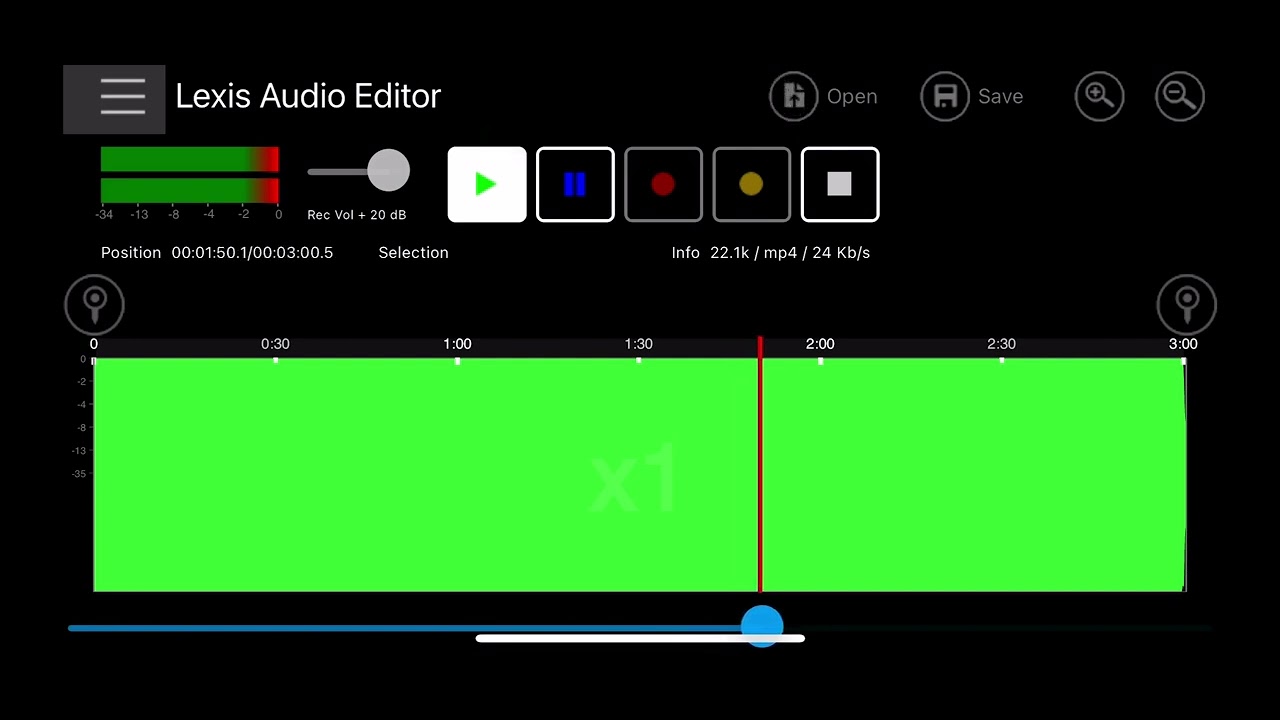Start playback with the green Play button
Image resolution: width=1280 pixels, height=720 pixels.
pyautogui.click(x=487, y=184)
